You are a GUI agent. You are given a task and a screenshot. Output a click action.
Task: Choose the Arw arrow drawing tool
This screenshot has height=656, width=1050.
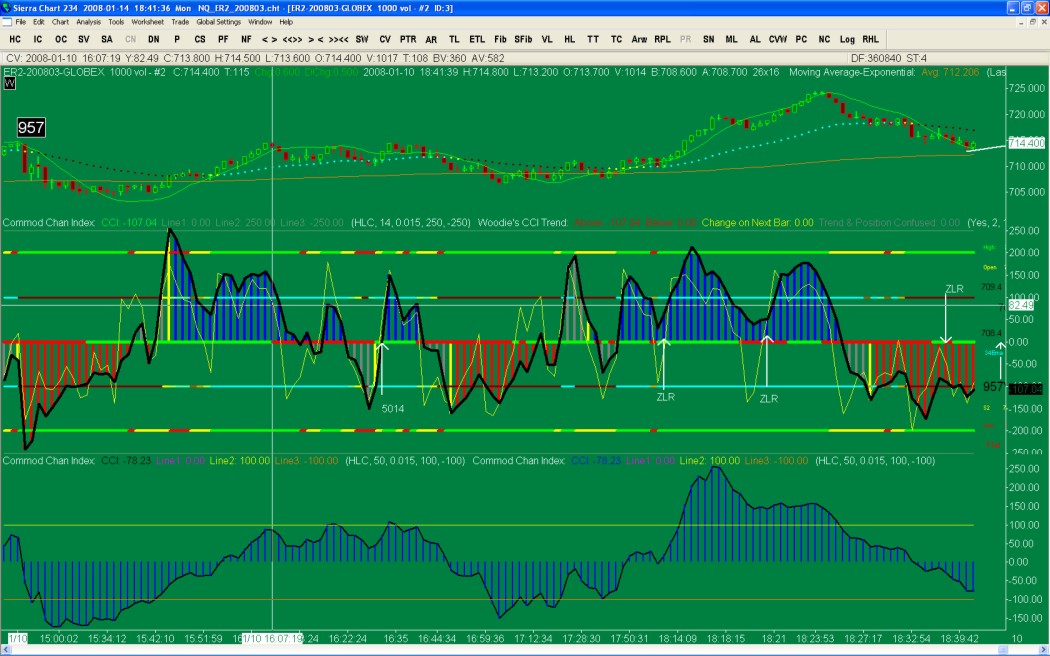(x=639, y=39)
